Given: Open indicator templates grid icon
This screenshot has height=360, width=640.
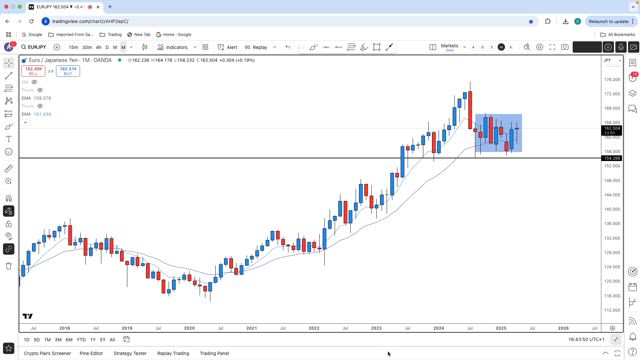Looking at the screenshot, I should (x=205, y=47).
